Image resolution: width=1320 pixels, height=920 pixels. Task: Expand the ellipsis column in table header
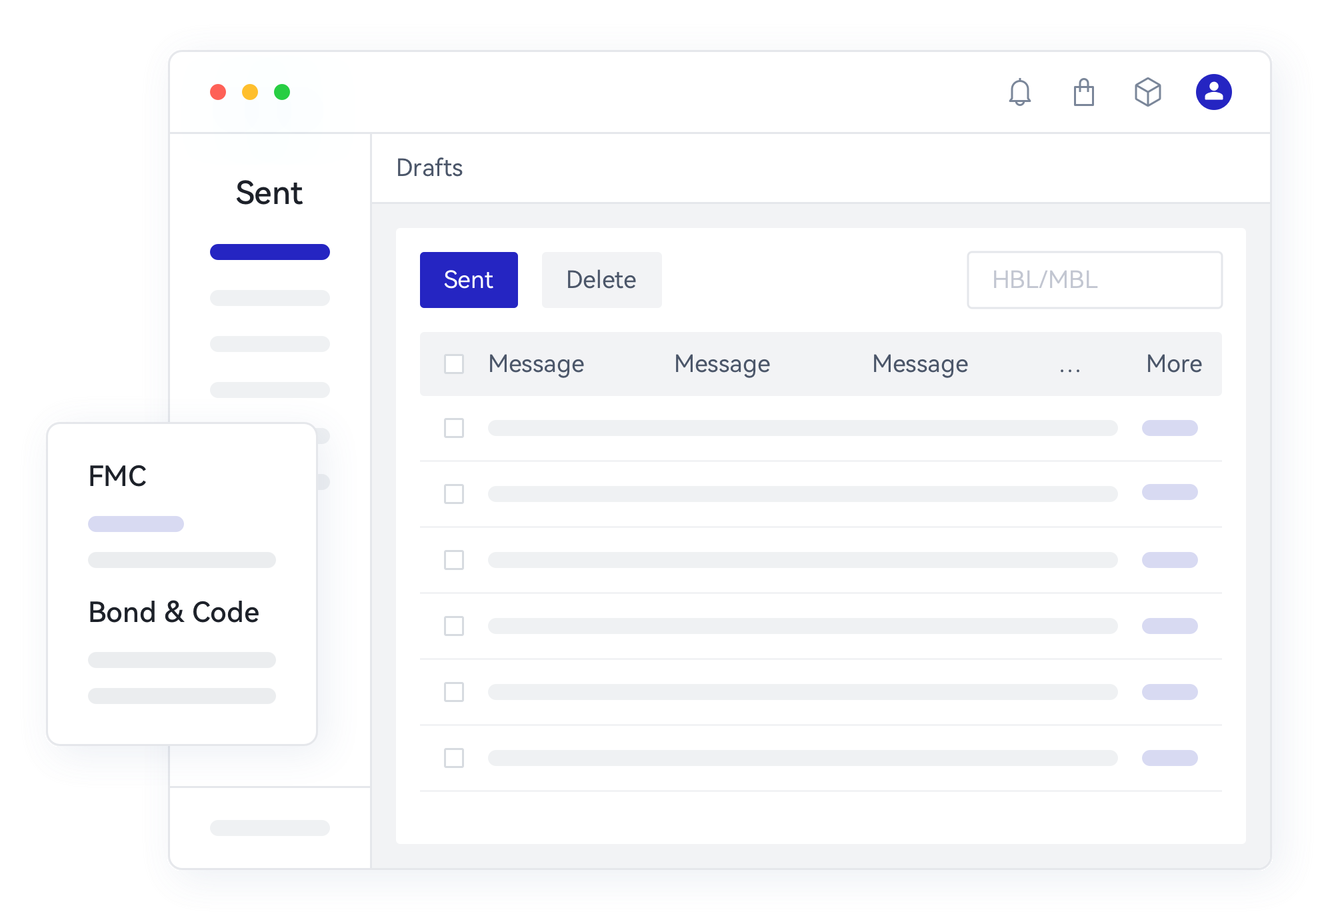tap(1069, 366)
